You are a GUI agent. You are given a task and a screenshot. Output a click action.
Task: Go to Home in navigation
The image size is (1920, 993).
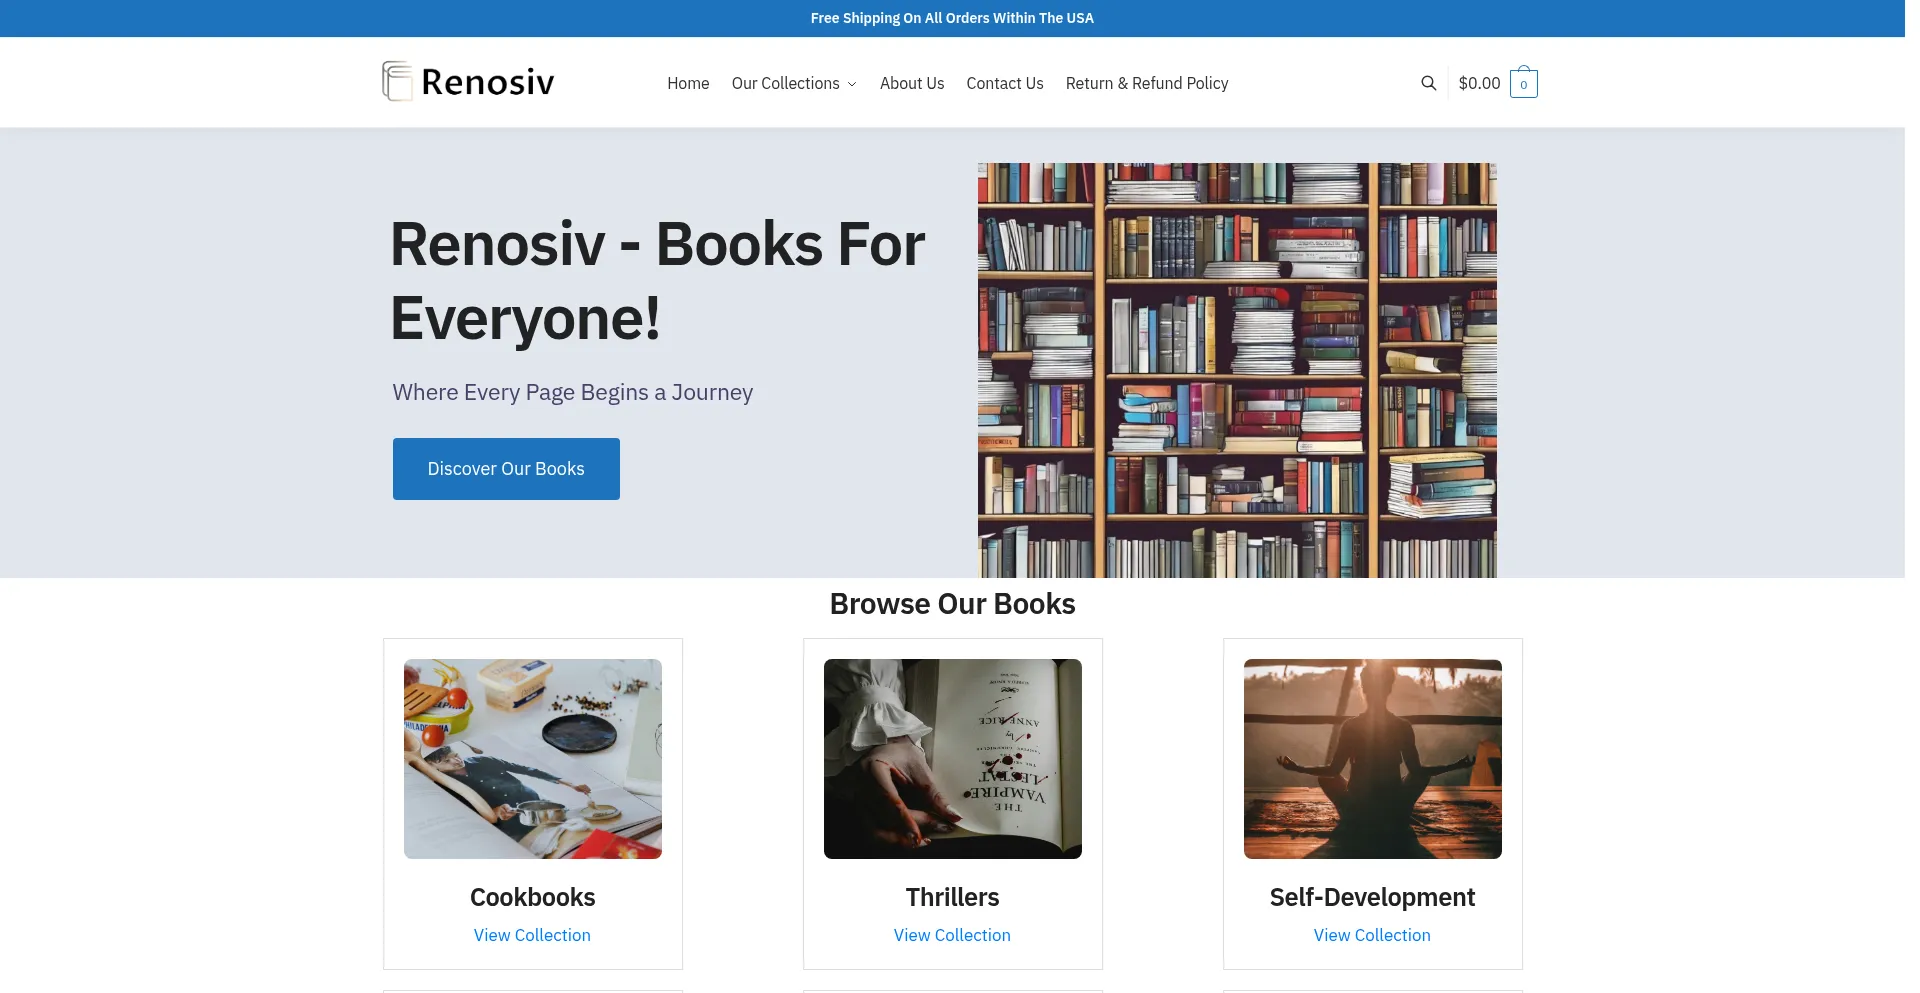(x=688, y=83)
